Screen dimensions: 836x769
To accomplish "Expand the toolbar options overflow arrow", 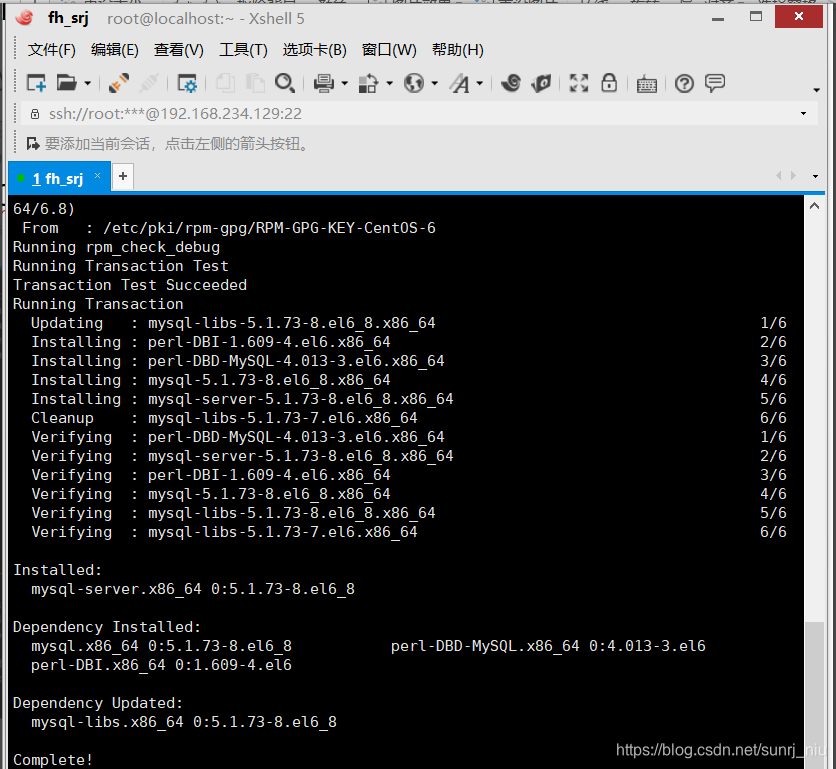I will [x=816, y=90].
